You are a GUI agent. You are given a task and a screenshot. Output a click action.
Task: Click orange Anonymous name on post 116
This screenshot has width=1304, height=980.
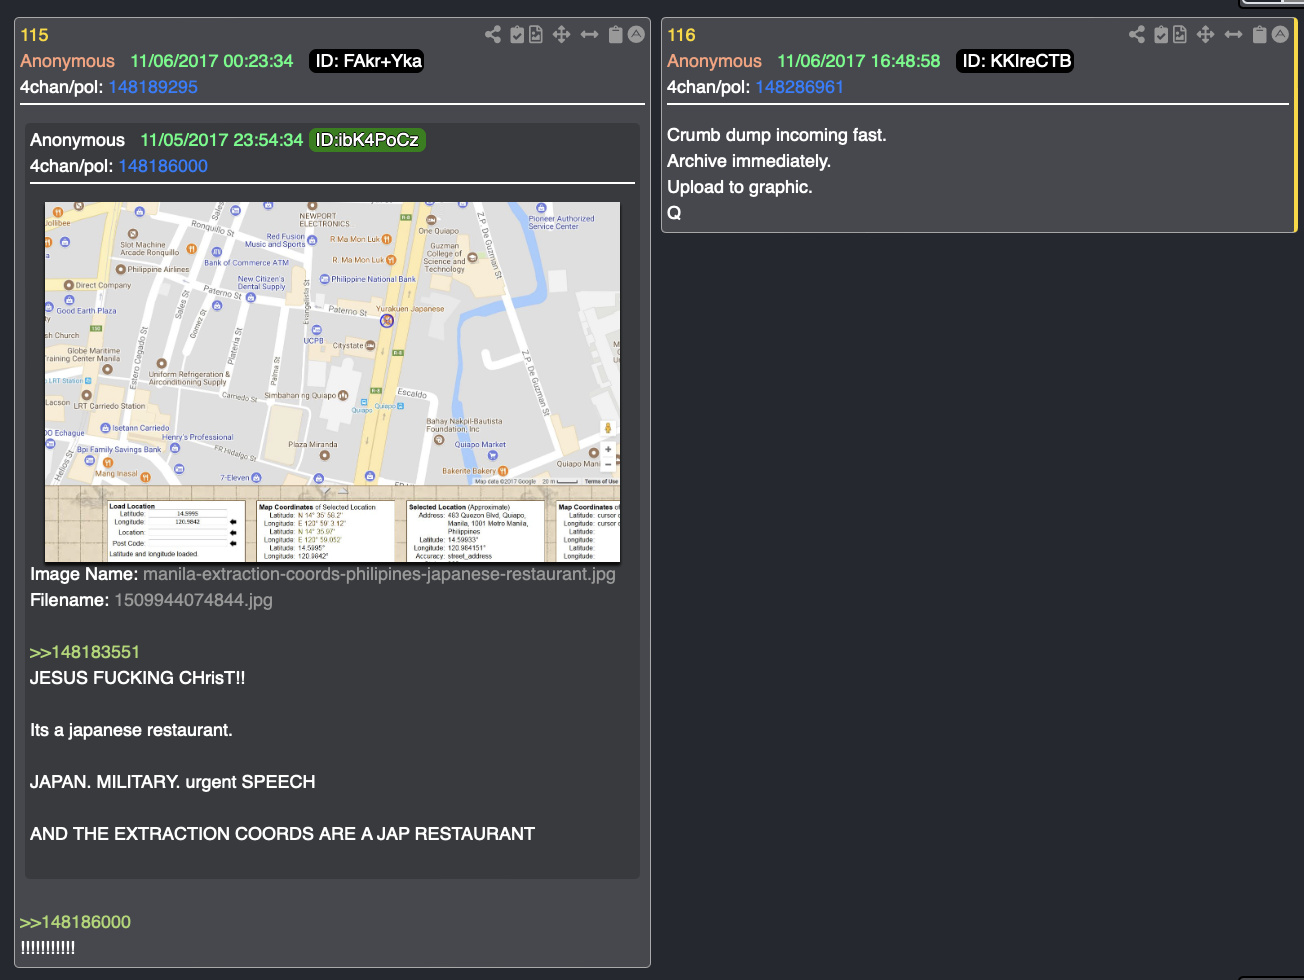coord(714,61)
